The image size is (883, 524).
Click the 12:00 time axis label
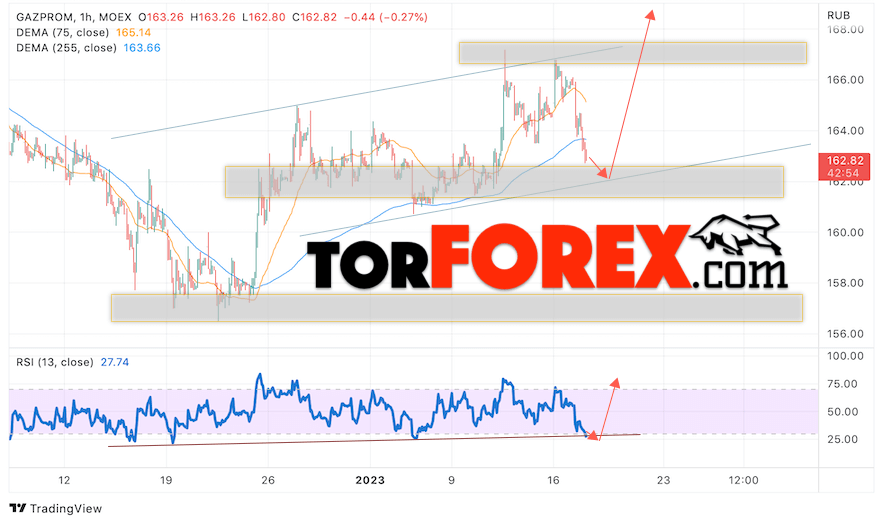pyautogui.click(x=743, y=480)
